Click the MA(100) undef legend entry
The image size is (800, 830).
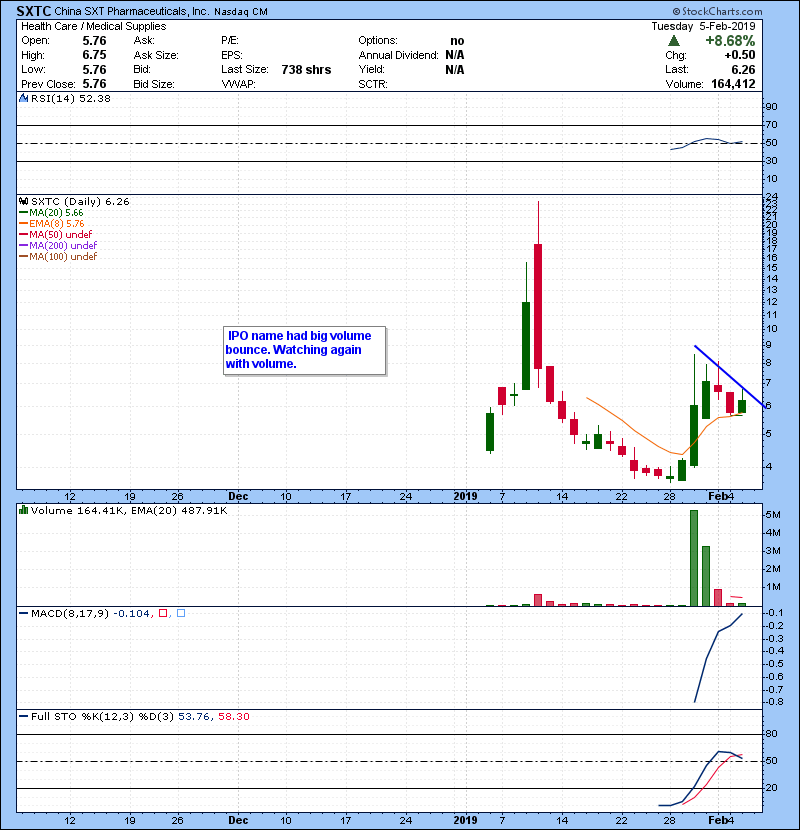(58, 257)
